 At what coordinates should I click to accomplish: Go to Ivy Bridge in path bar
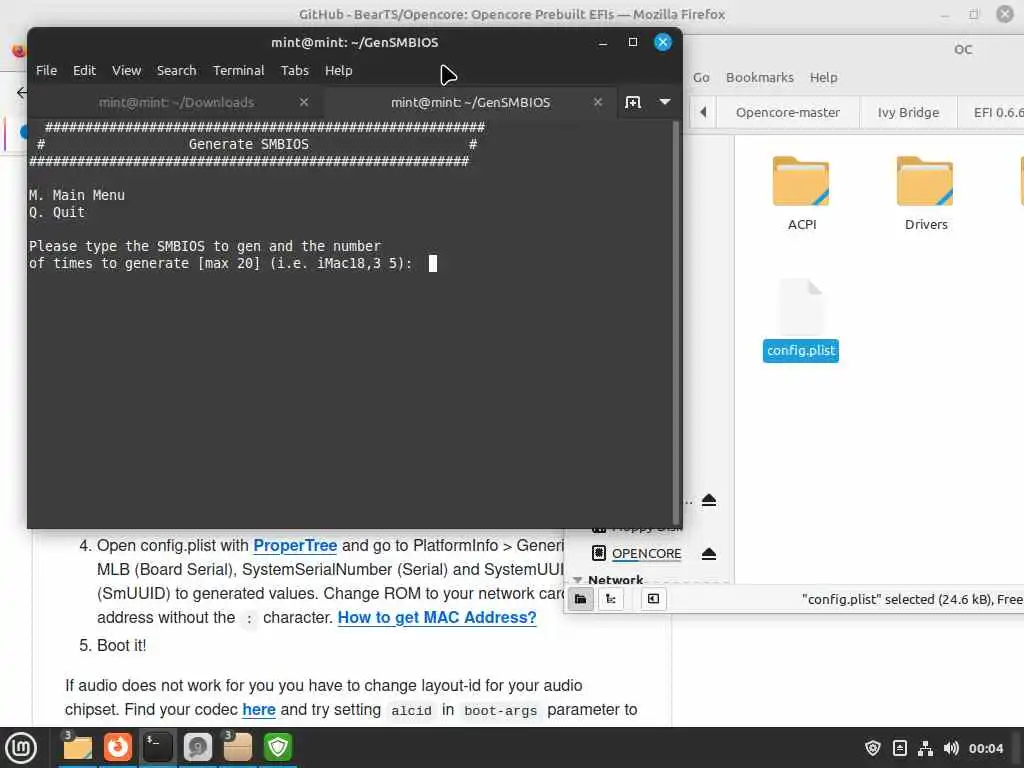(908, 112)
